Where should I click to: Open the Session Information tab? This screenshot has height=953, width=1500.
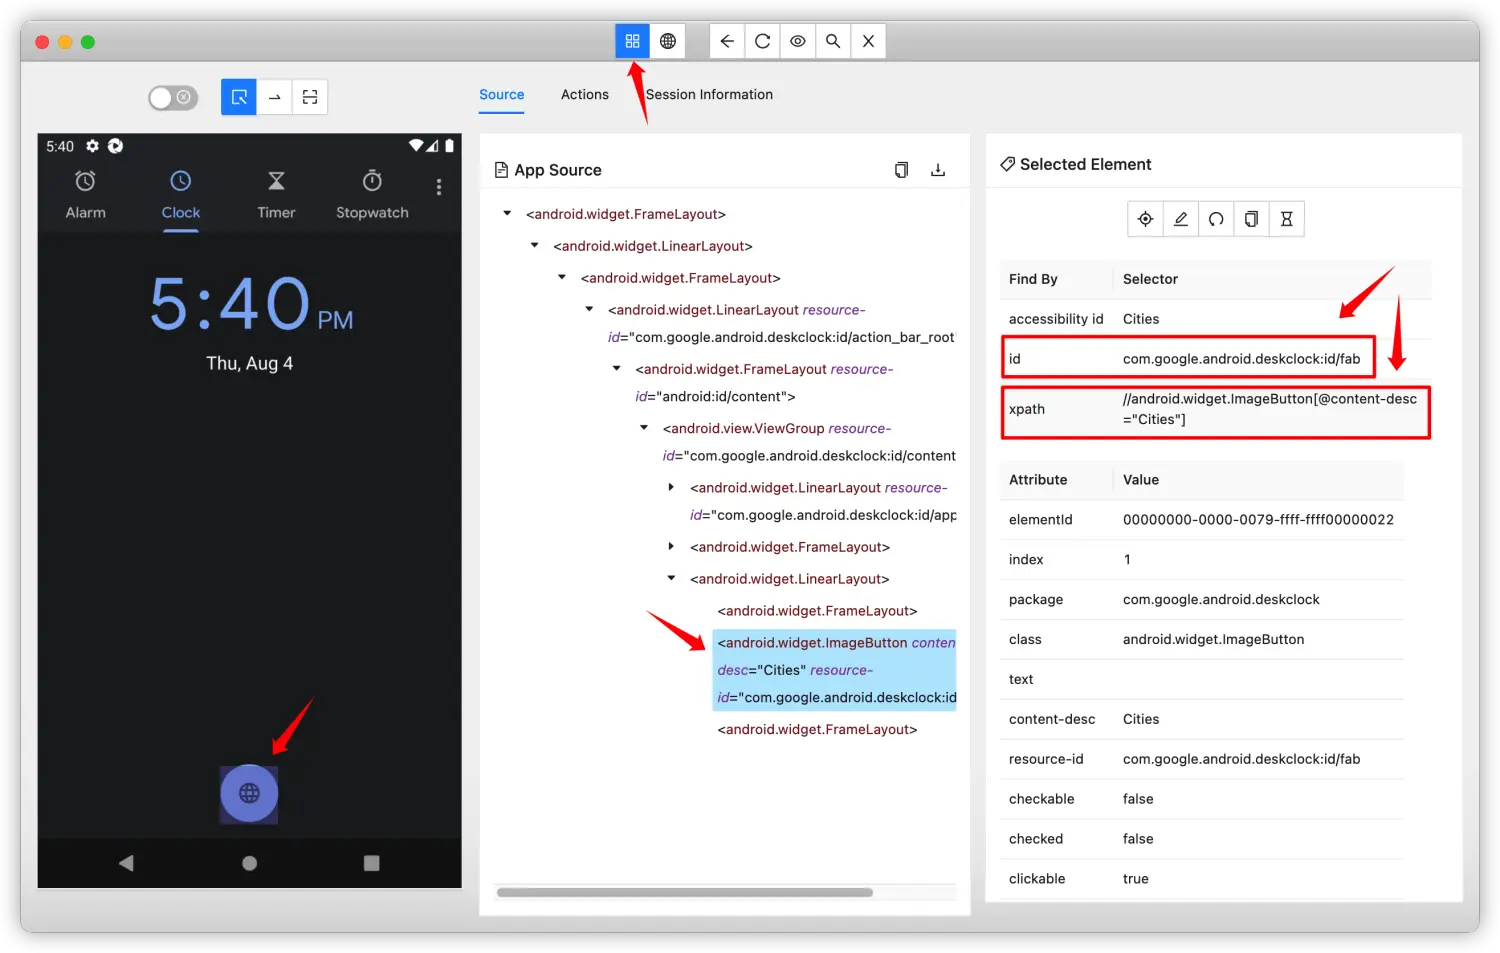(709, 94)
